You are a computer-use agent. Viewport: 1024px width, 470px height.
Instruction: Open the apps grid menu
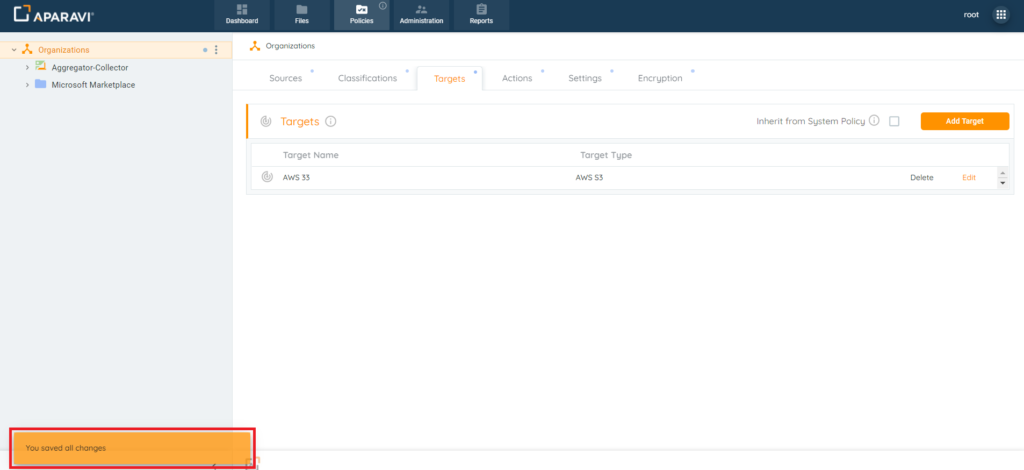pos(1000,14)
